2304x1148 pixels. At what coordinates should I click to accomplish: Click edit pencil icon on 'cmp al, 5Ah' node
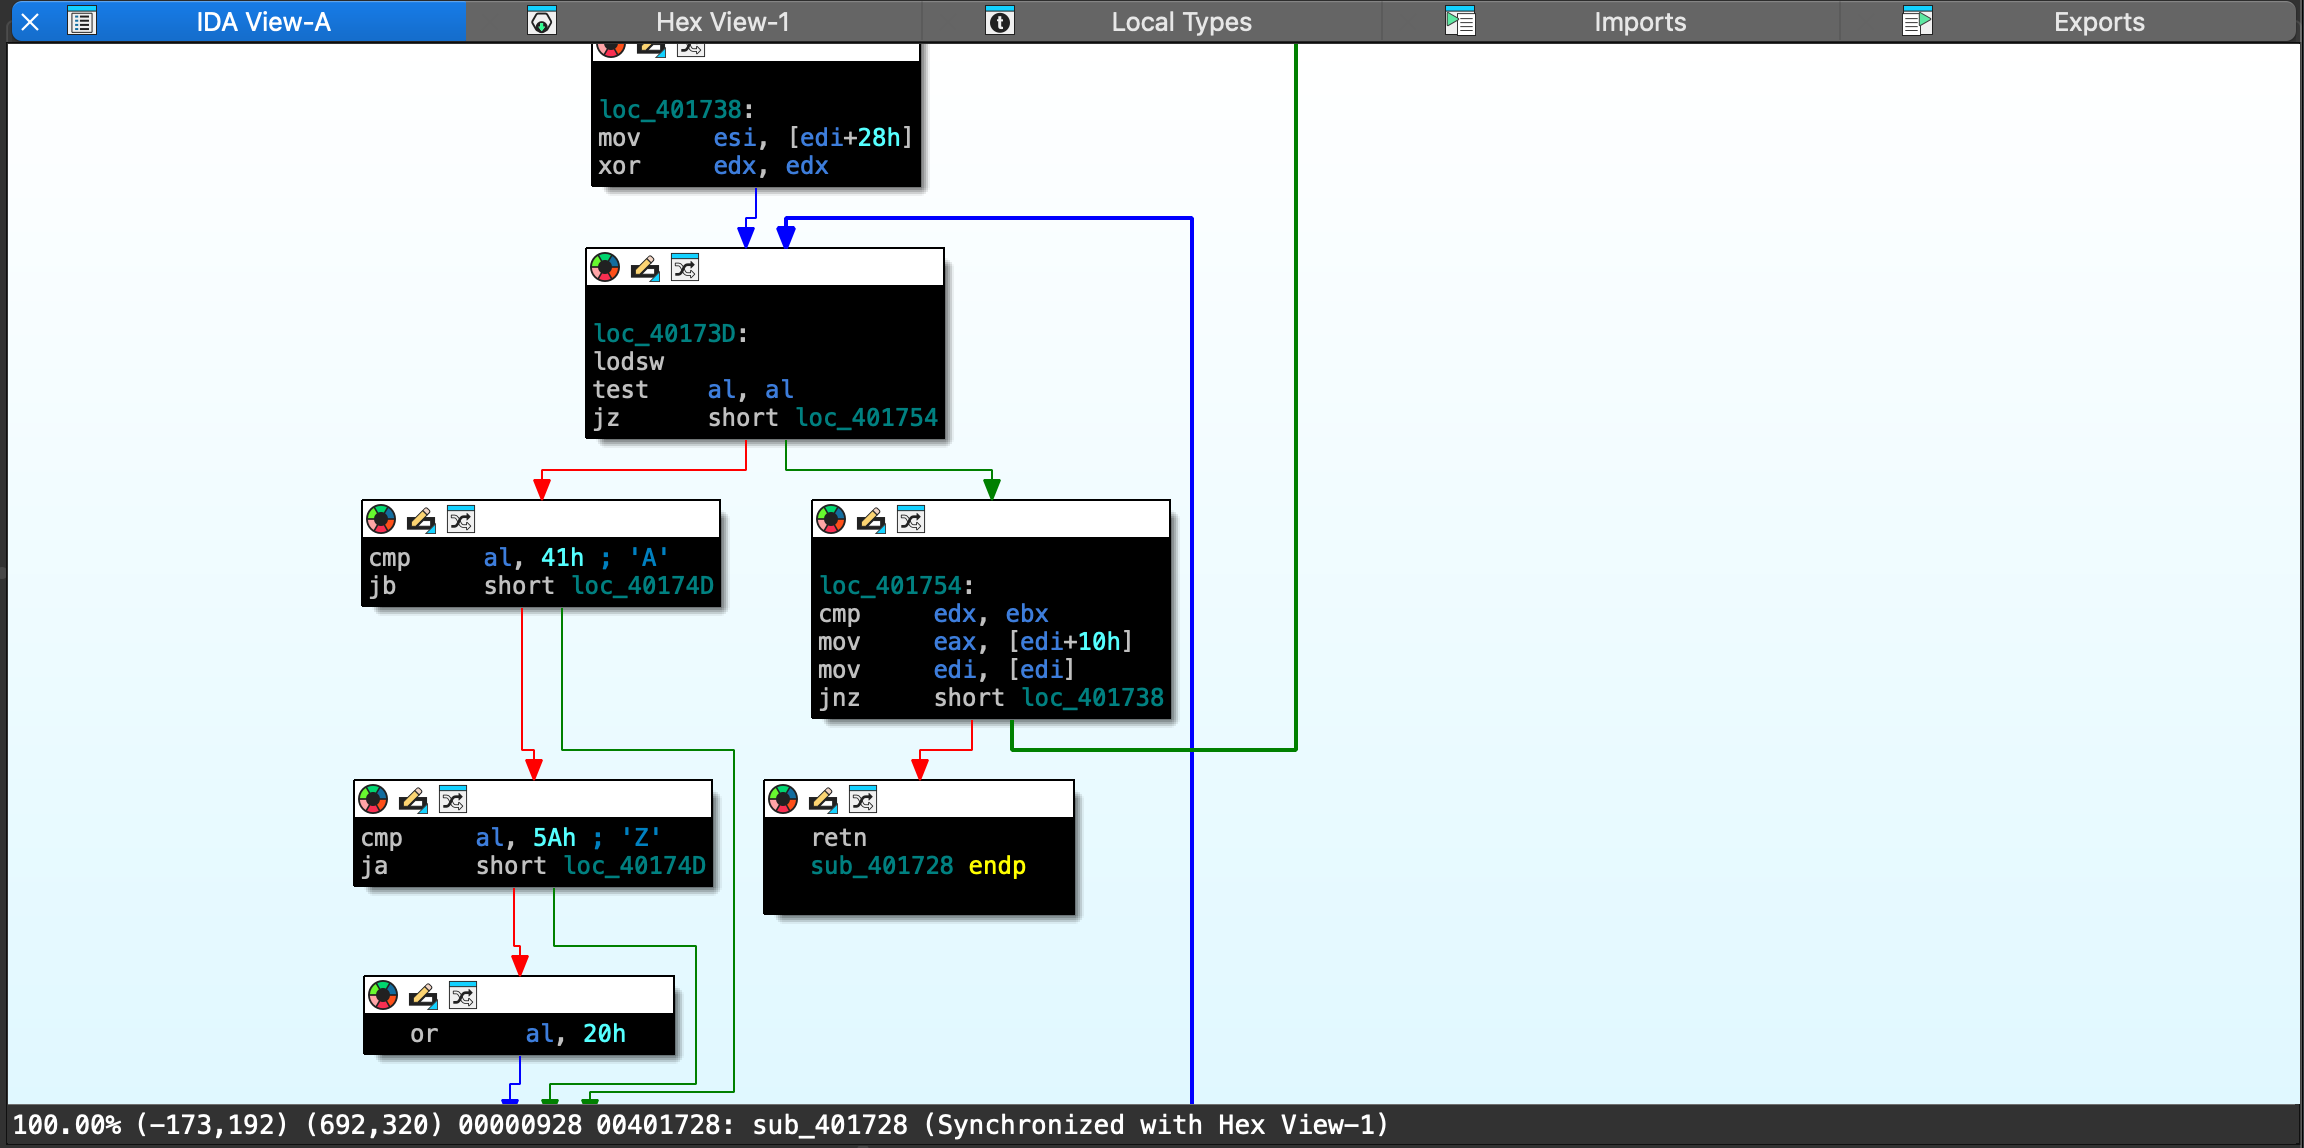[x=413, y=799]
